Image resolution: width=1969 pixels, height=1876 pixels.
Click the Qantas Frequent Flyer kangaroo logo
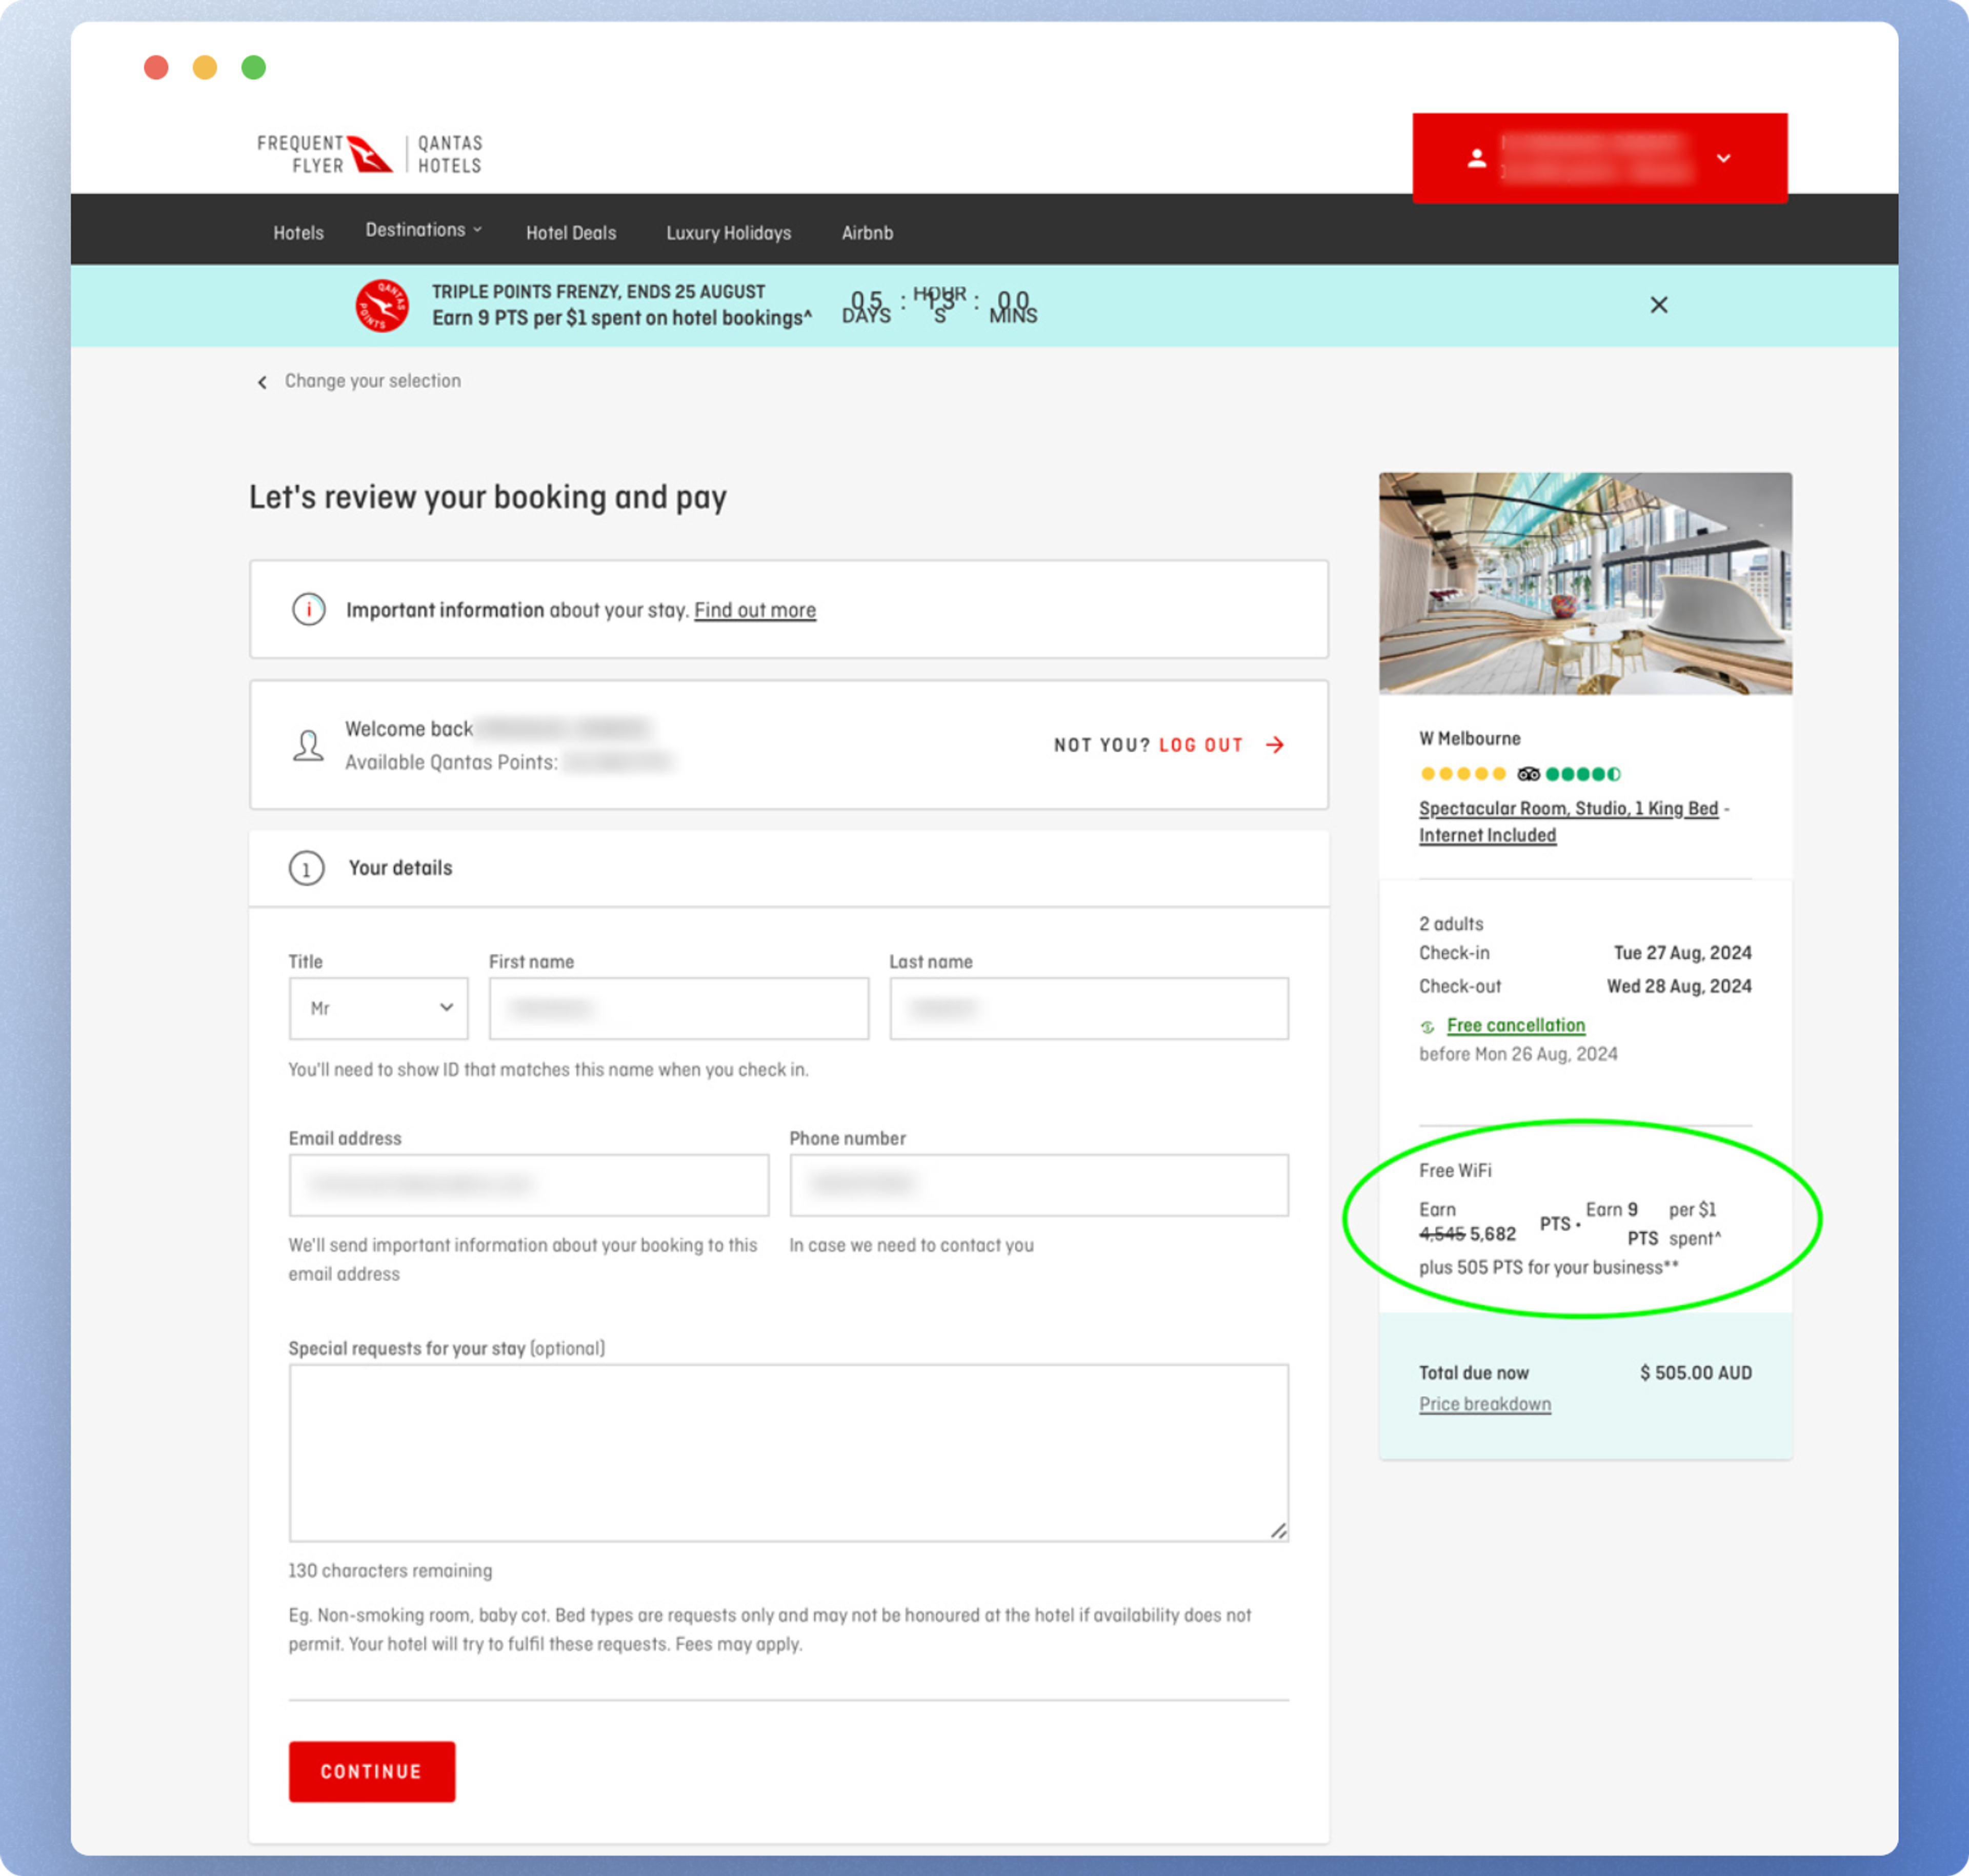coord(369,154)
